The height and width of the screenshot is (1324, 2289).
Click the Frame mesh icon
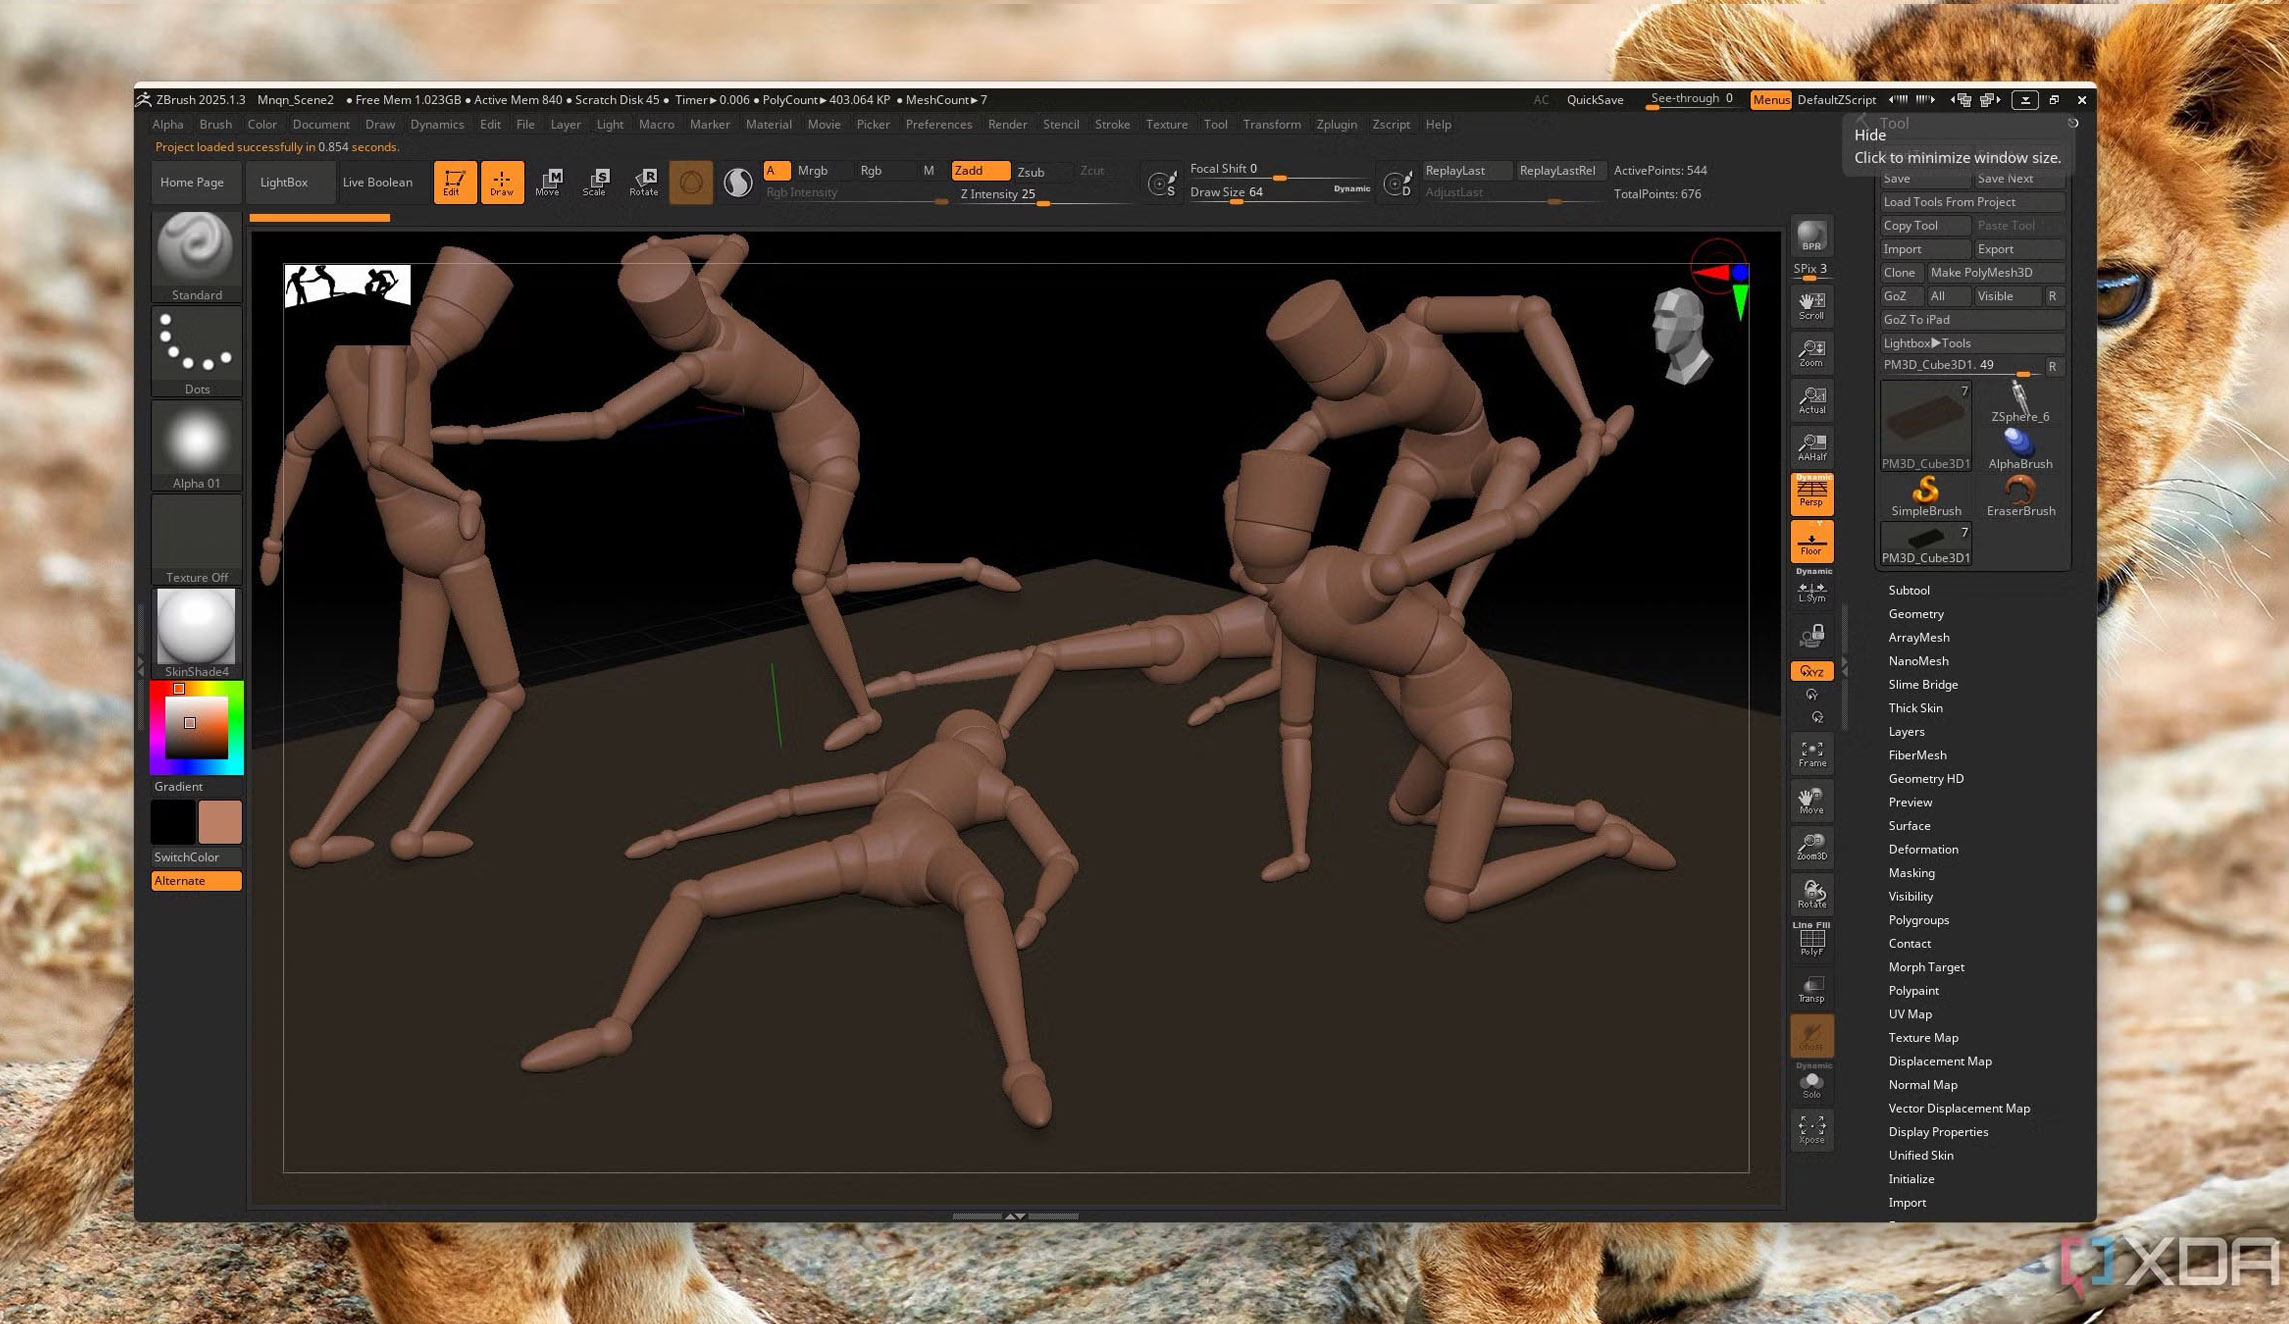click(x=1811, y=754)
